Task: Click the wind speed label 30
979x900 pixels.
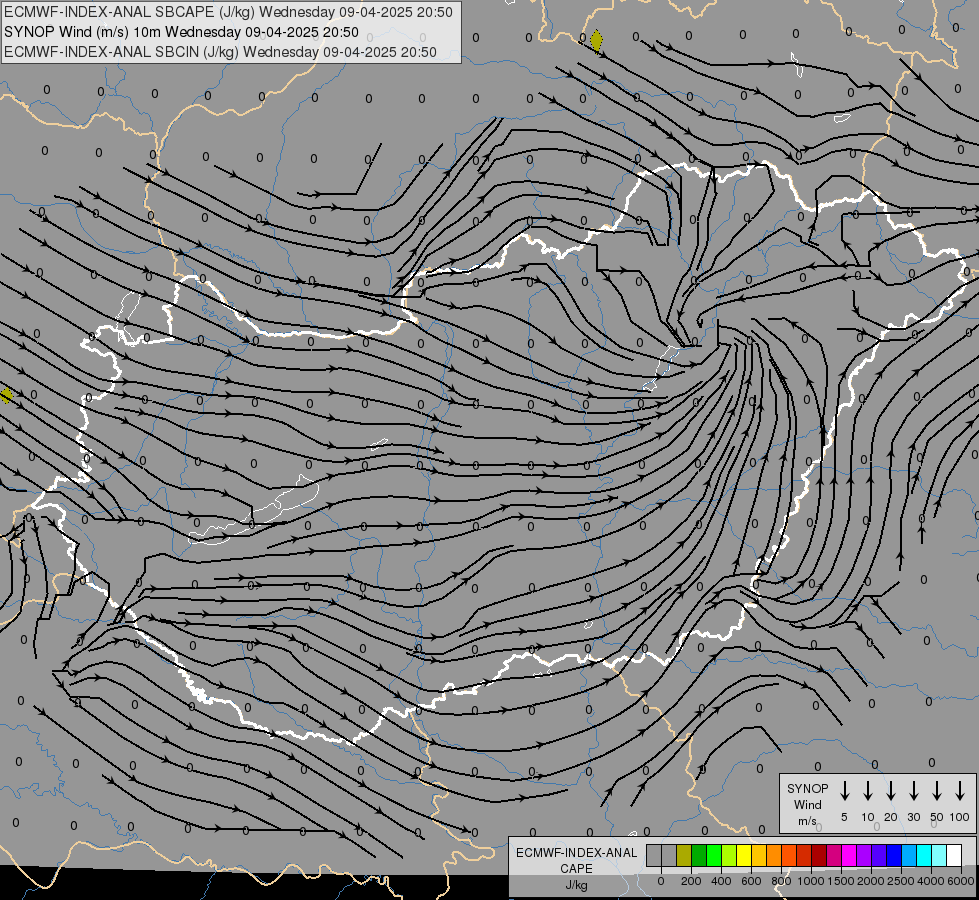Action: click(913, 817)
